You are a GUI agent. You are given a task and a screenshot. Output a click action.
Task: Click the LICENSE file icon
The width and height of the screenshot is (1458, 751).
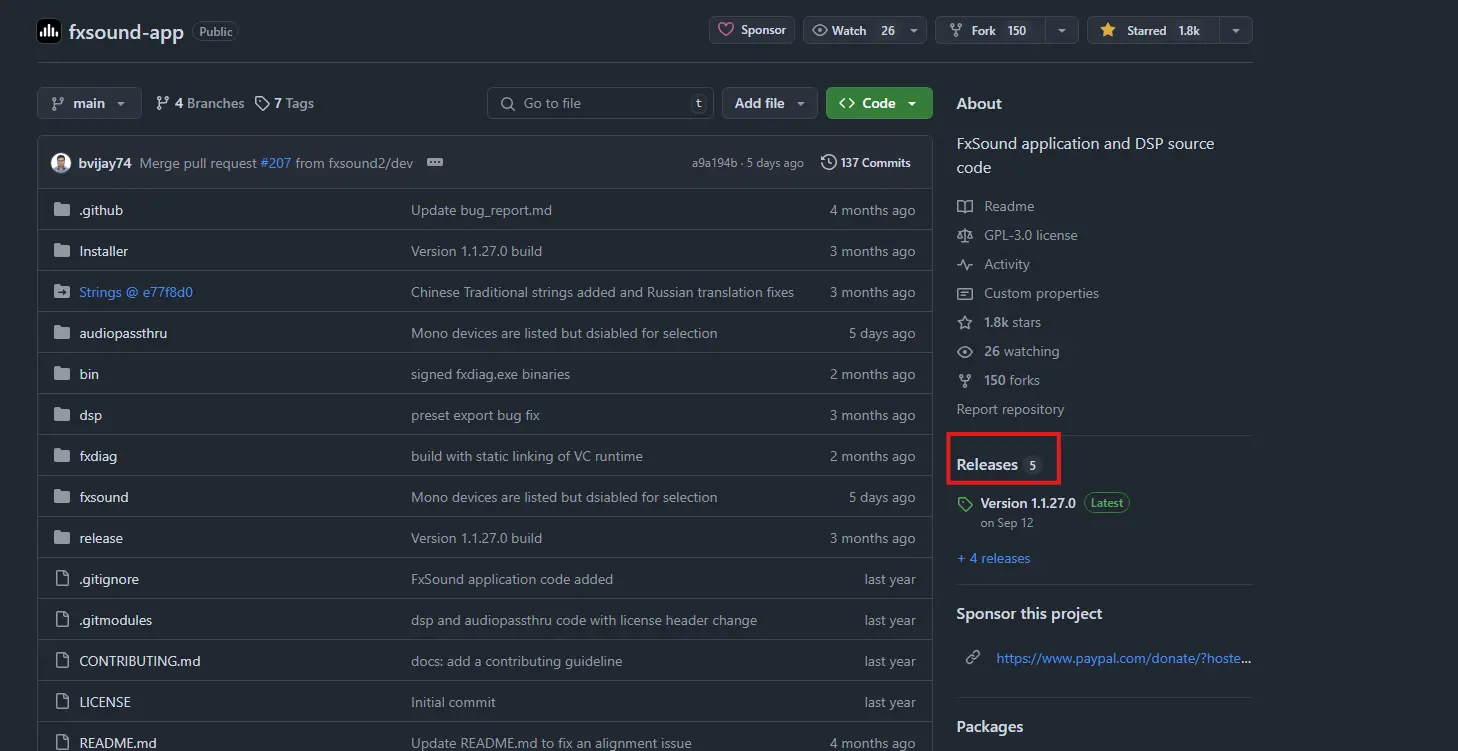(61, 702)
